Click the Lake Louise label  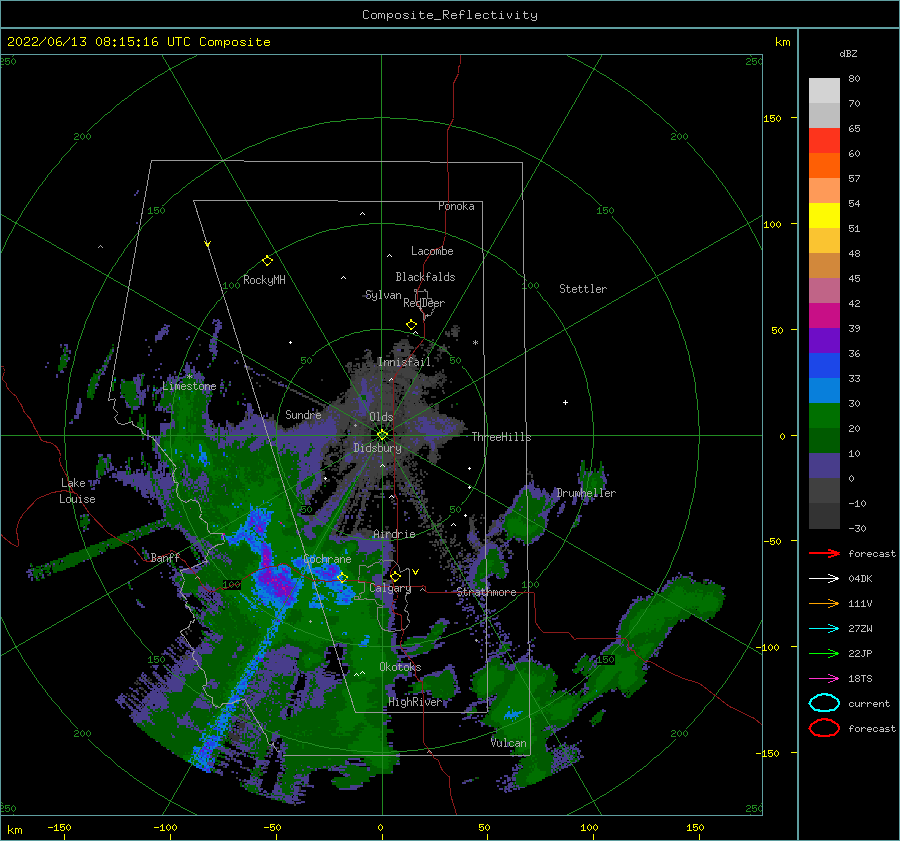(x=77, y=491)
